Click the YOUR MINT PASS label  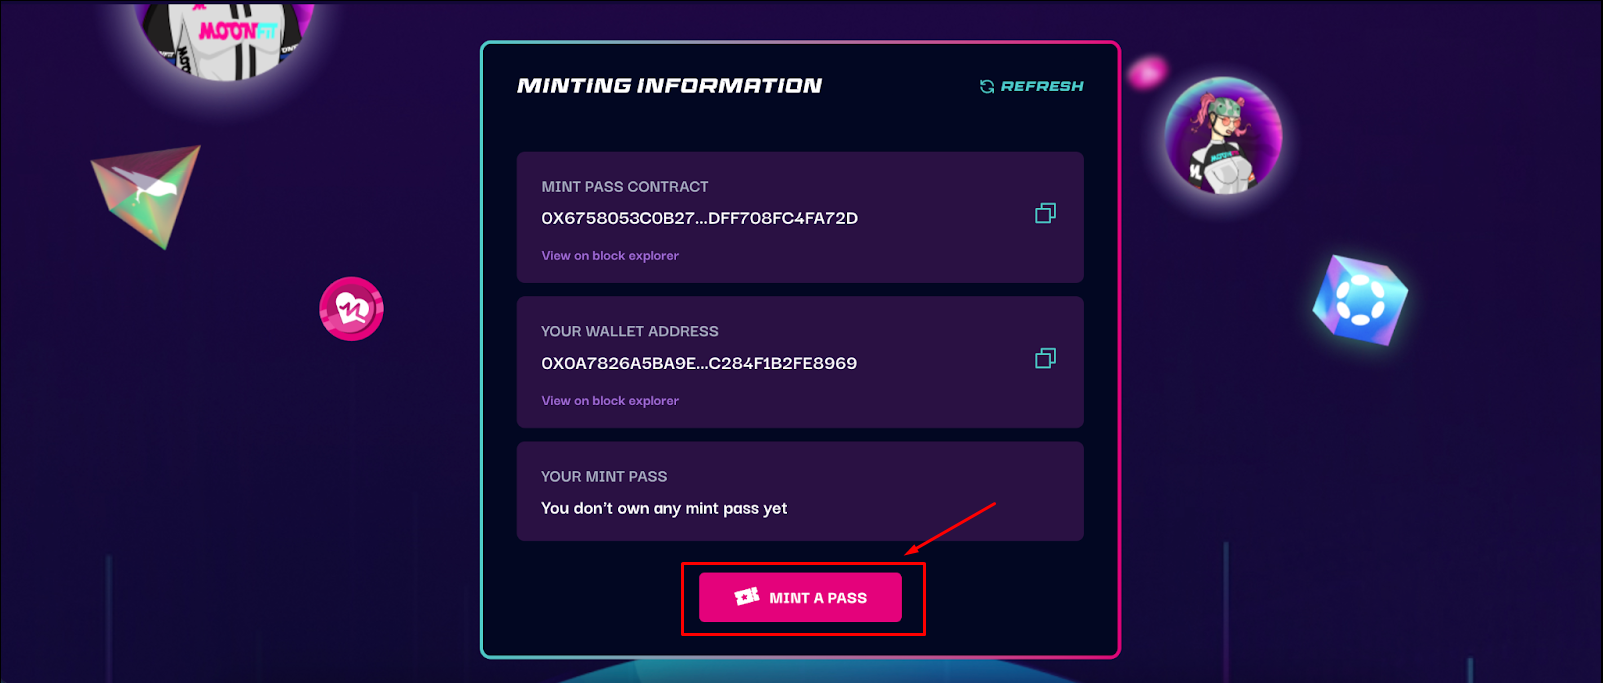coord(604,477)
